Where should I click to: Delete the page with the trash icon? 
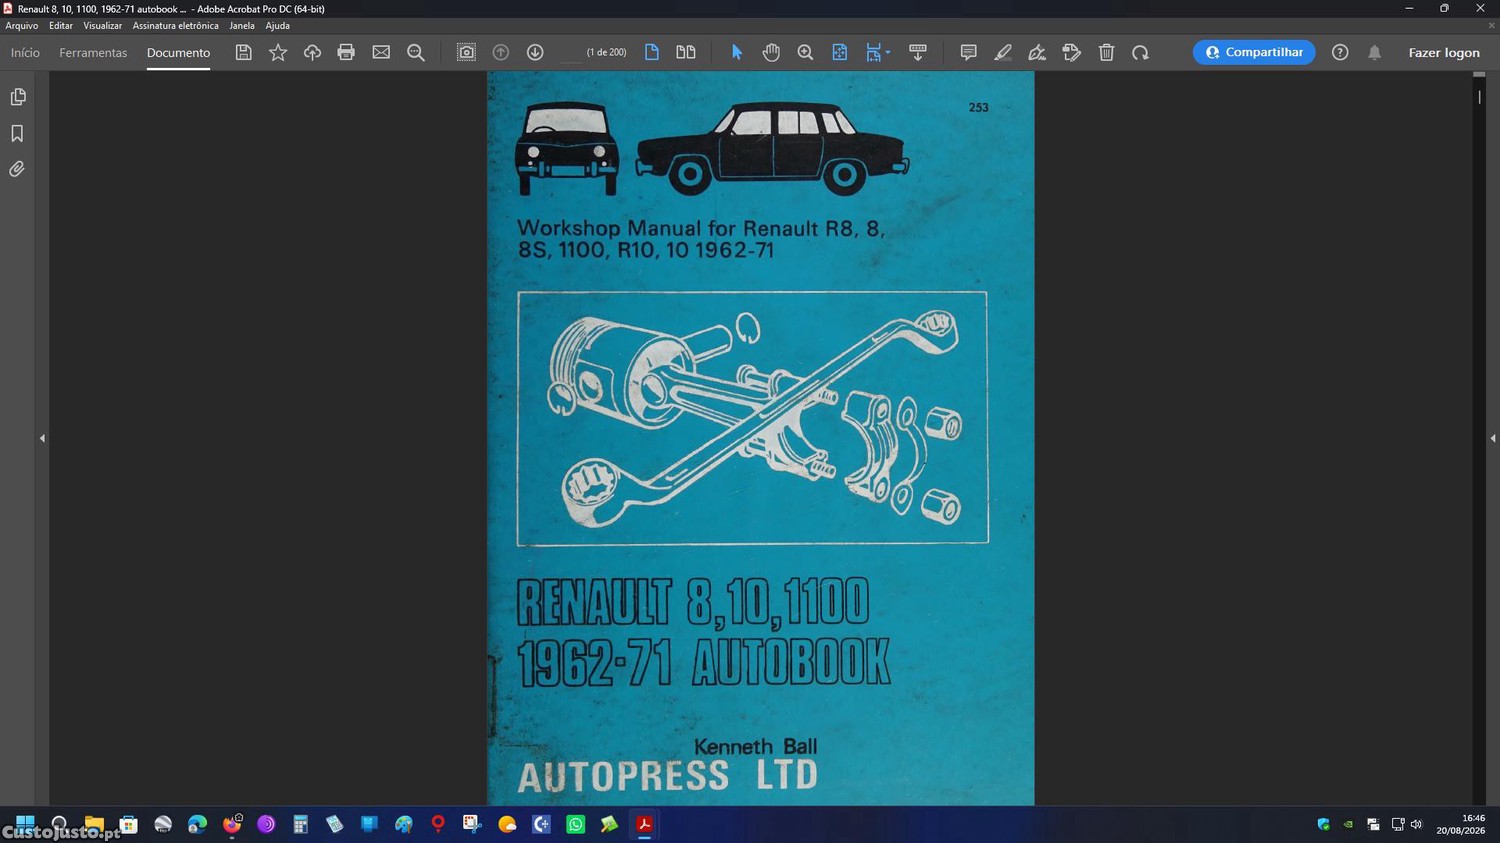[1106, 52]
